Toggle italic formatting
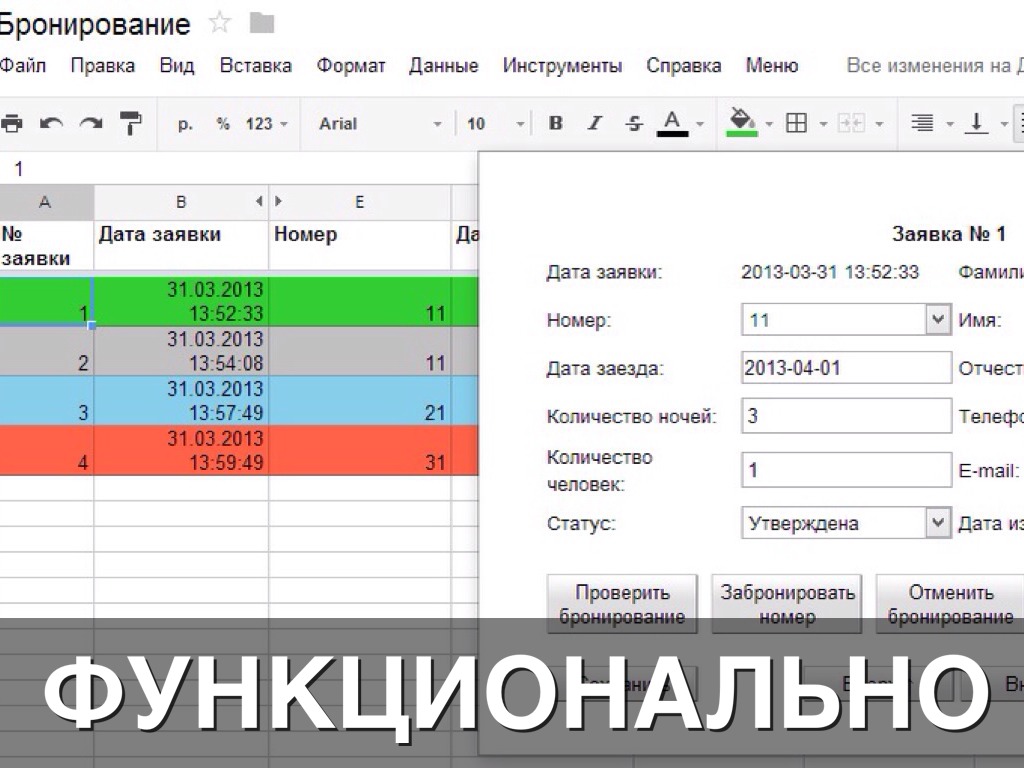Screen dimensions: 1024x768 point(595,124)
